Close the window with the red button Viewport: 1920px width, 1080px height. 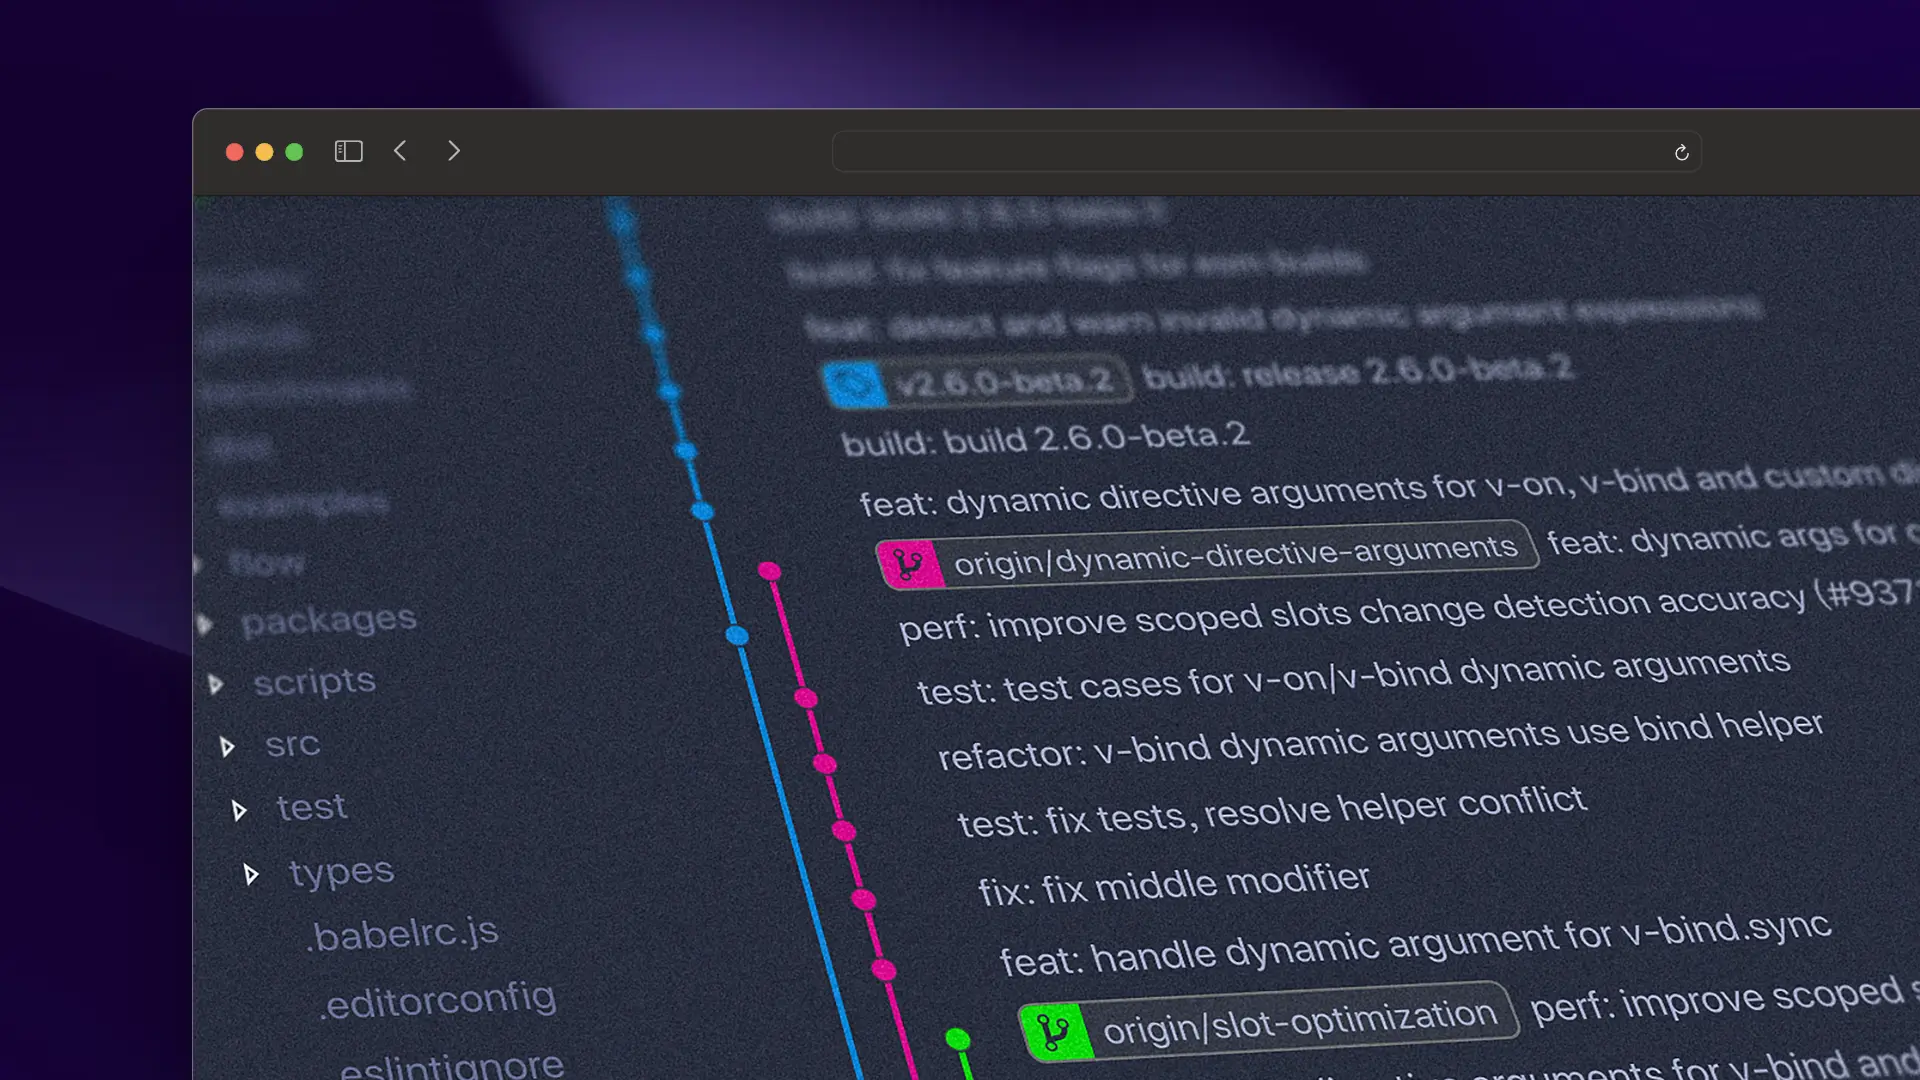pos(234,152)
